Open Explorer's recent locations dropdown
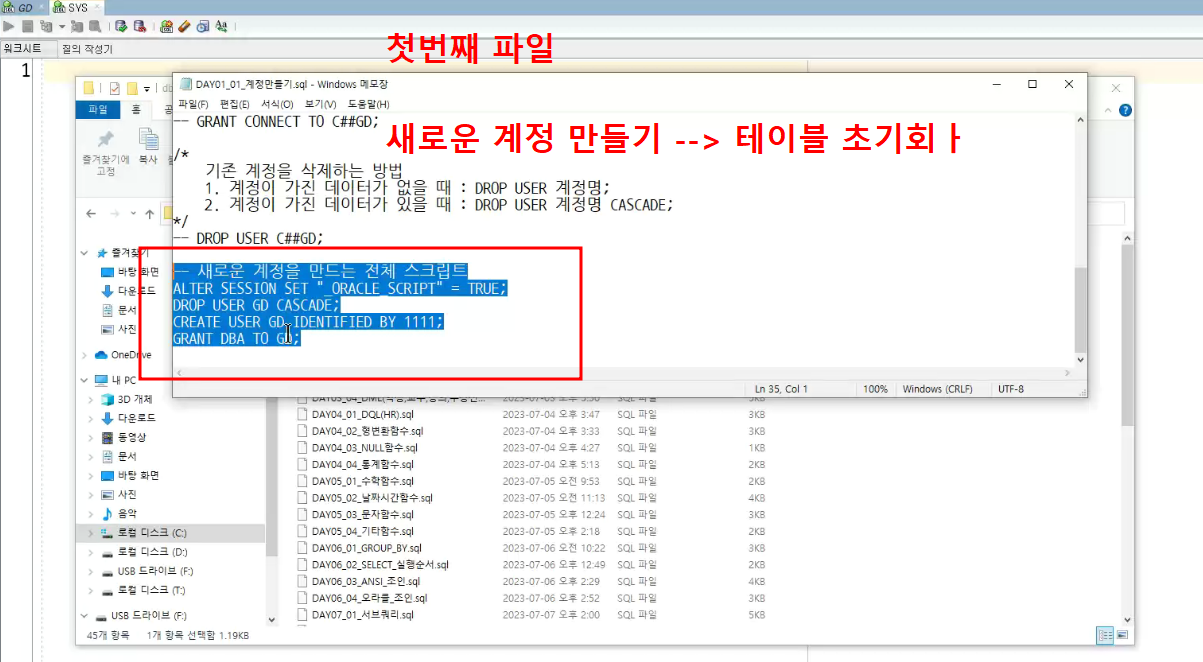The width and height of the screenshot is (1203, 662). click(133, 213)
